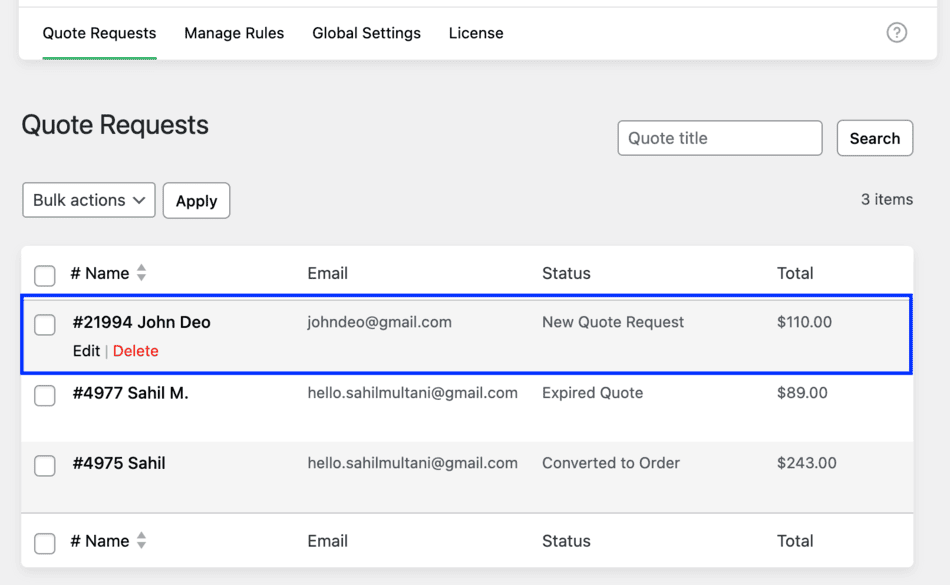Image resolution: width=950 pixels, height=585 pixels.
Task: Focus the Quote title search field
Action: tap(720, 138)
